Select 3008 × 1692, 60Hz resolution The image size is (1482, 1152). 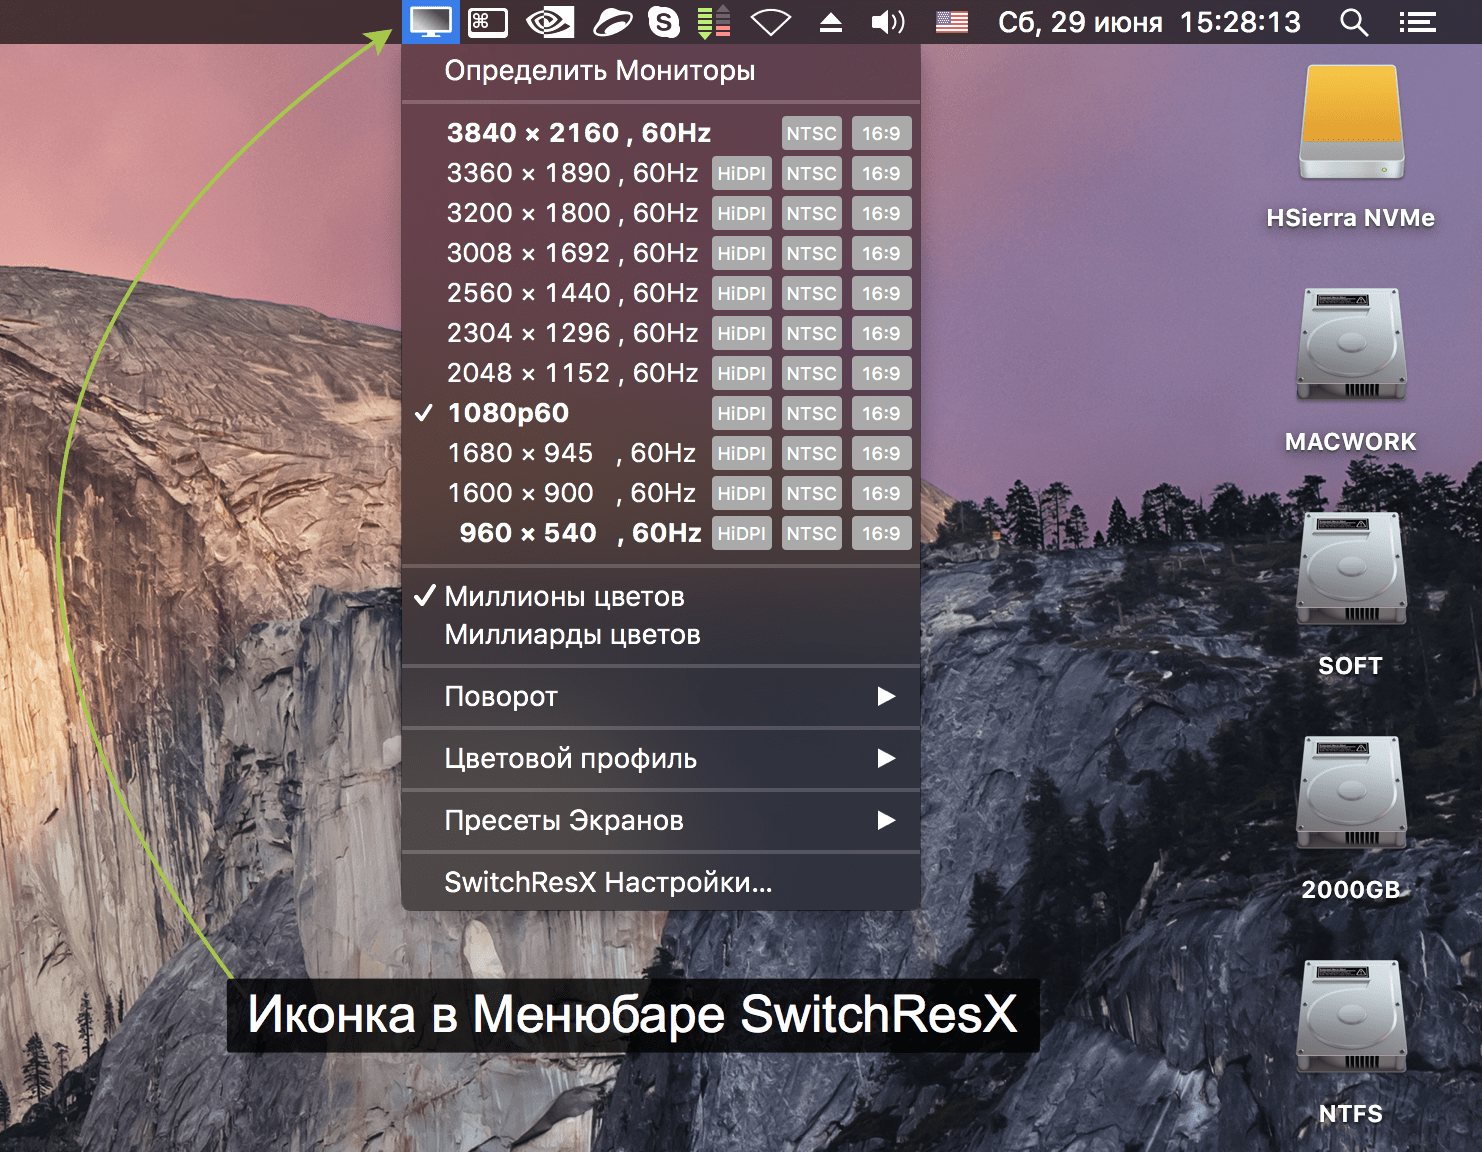660,253
